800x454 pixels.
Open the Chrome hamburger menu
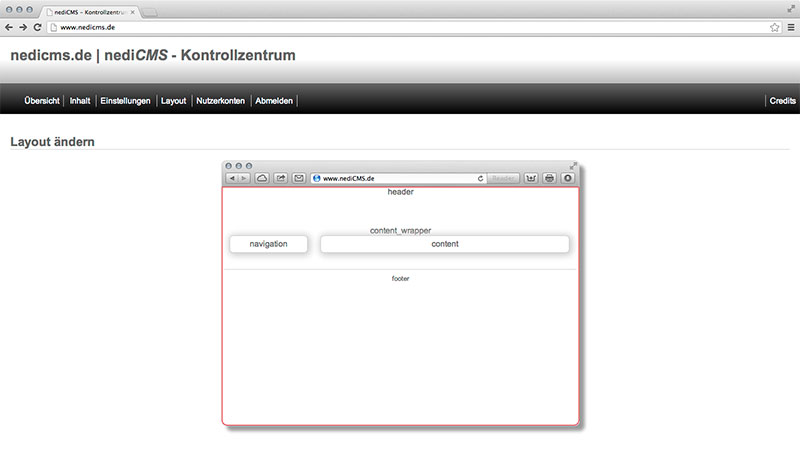click(x=791, y=28)
